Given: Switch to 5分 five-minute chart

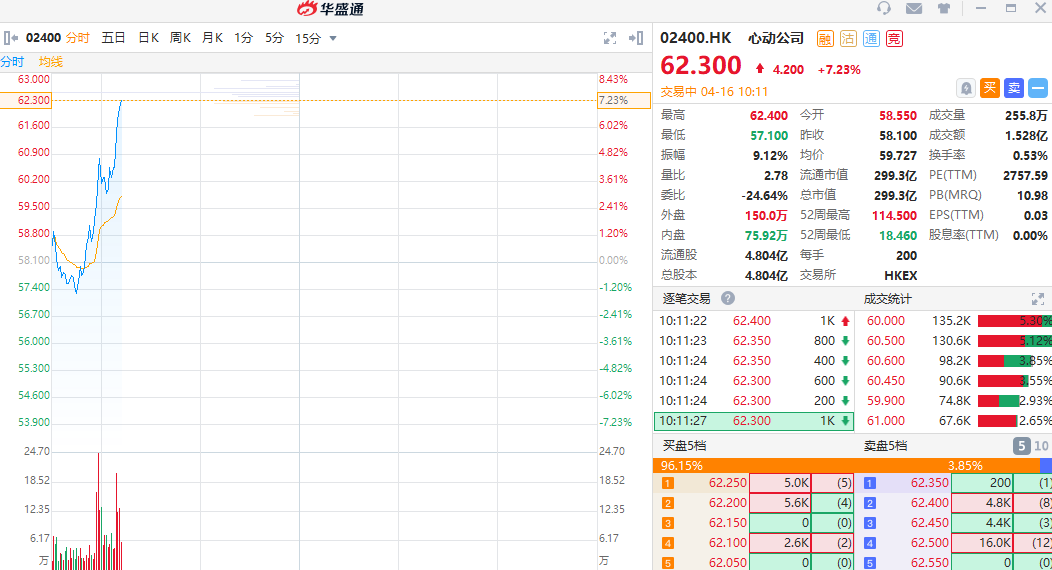Looking at the screenshot, I should 274,38.
